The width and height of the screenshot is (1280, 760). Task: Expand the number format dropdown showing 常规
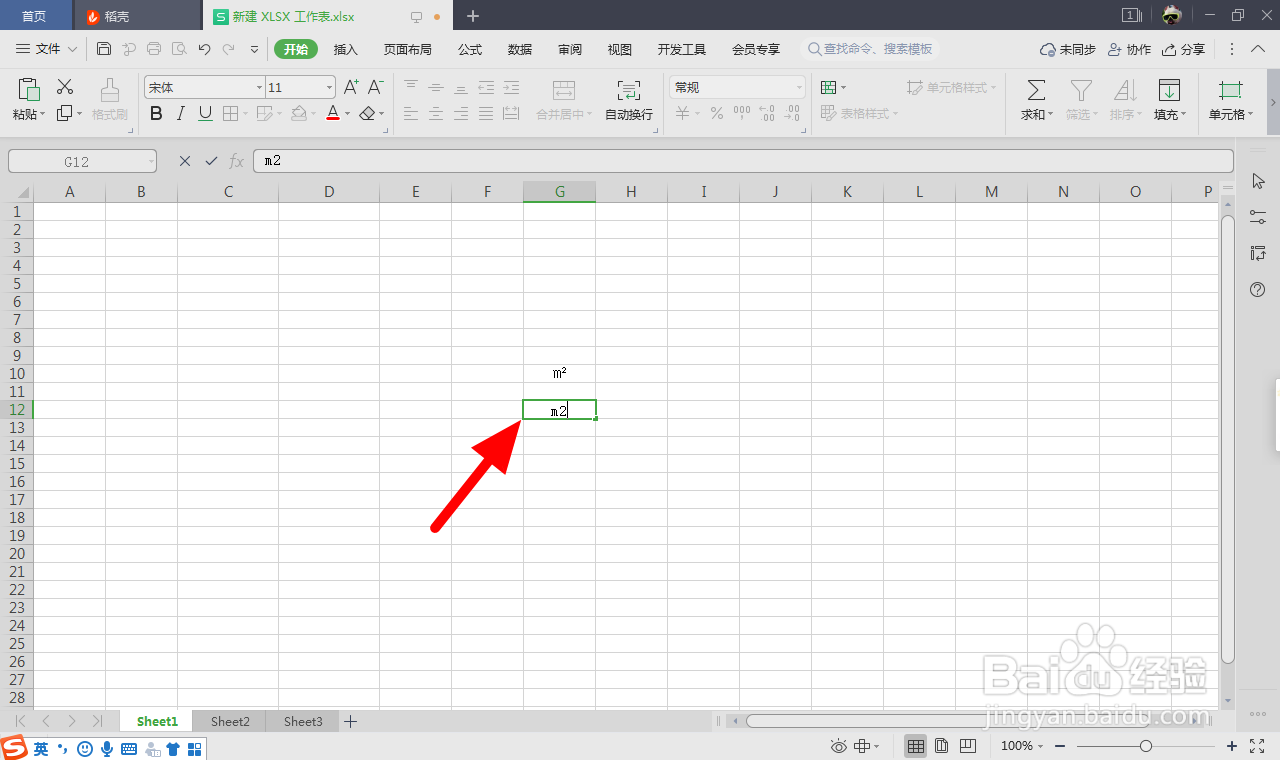click(x=800, y=87)
